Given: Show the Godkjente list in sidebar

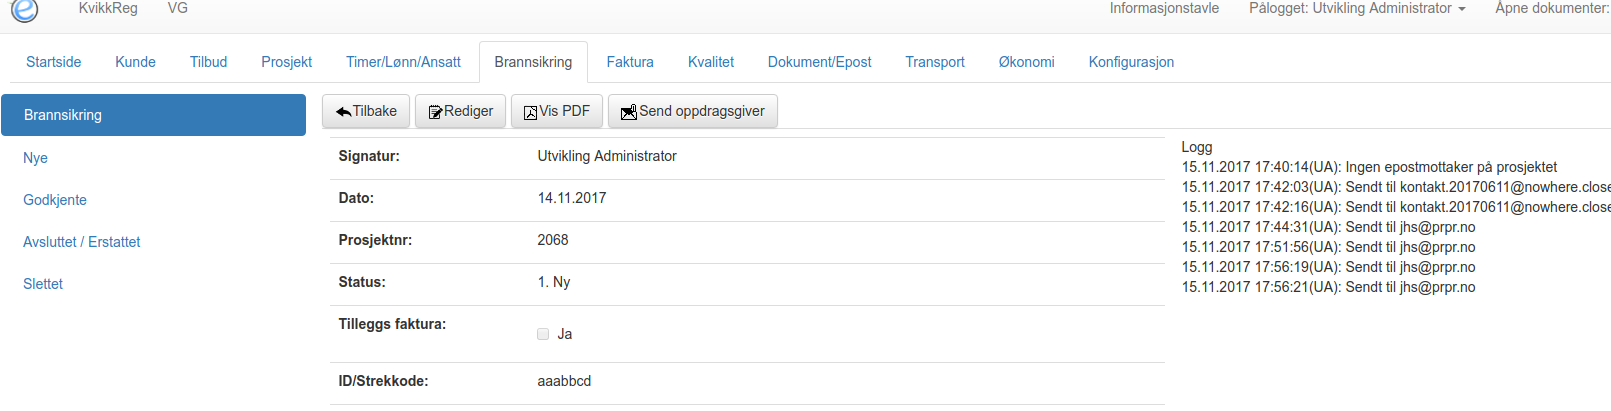Looking at the screenshot, I should click(x=55, y=200).
